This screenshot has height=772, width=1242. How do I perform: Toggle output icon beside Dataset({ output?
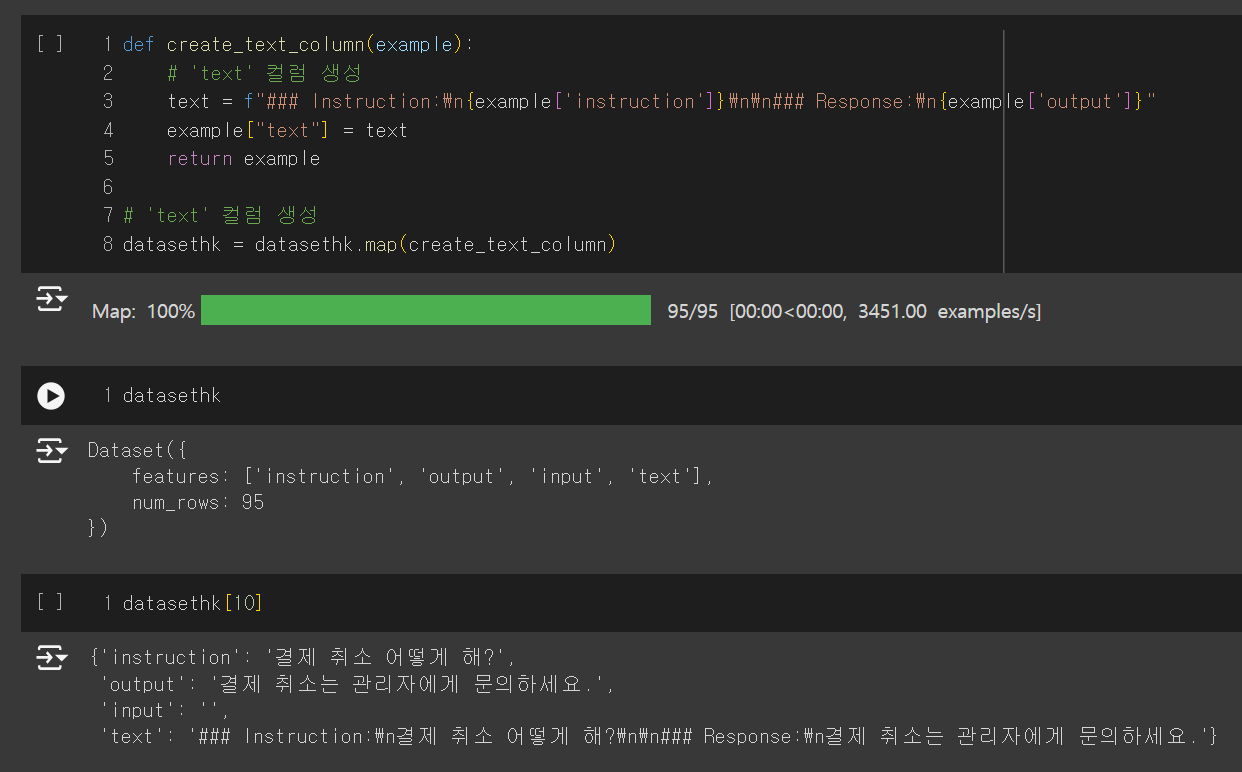[x=51, y=451]
